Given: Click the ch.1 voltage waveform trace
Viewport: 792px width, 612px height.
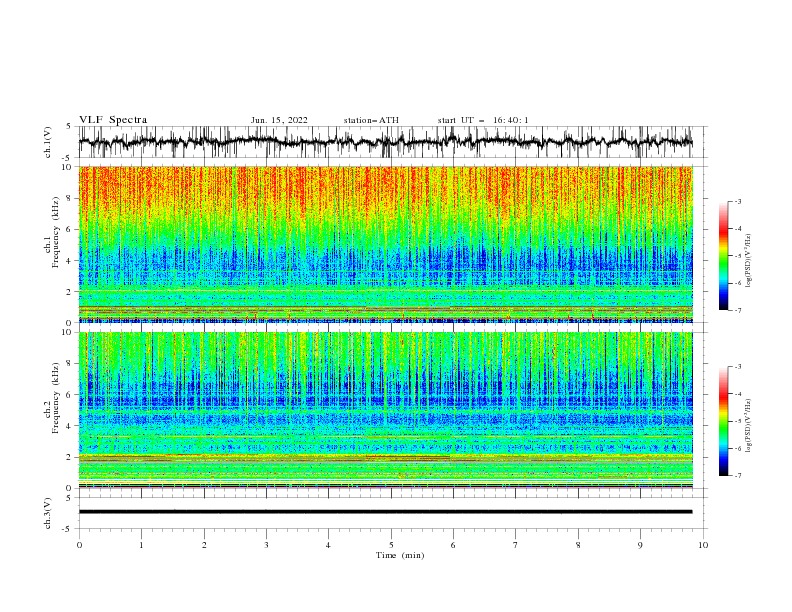Looking at the screenshot, I should pos(385,142).
